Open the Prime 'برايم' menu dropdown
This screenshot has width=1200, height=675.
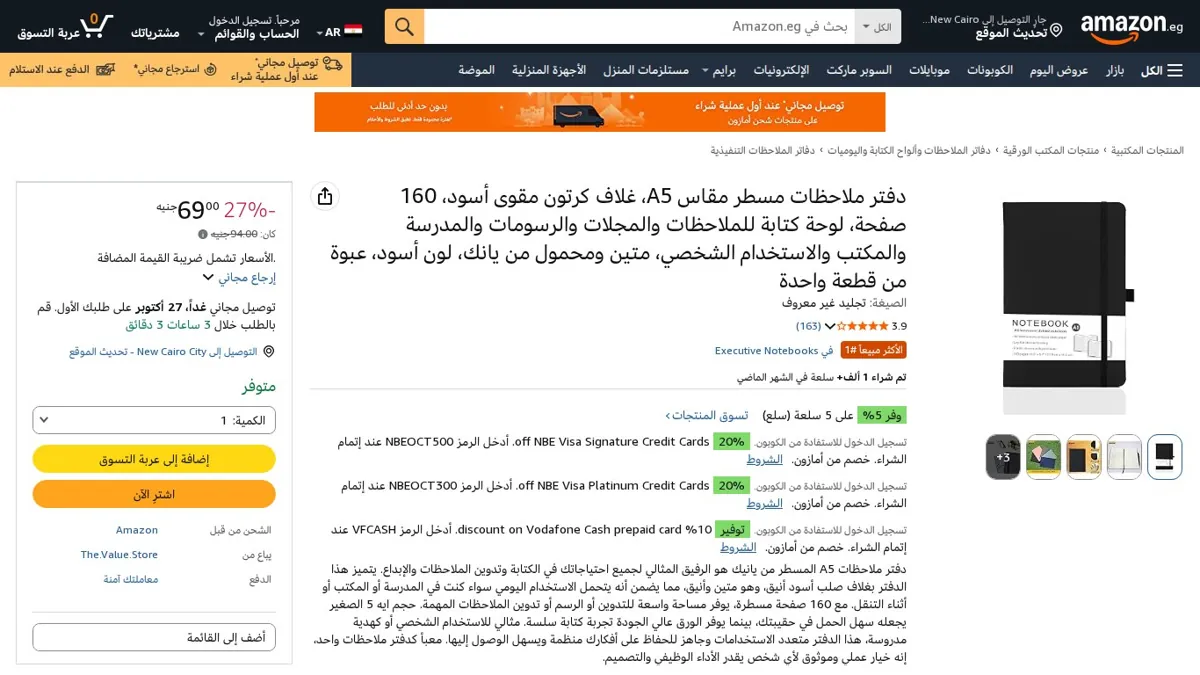(x=719, y=70)
